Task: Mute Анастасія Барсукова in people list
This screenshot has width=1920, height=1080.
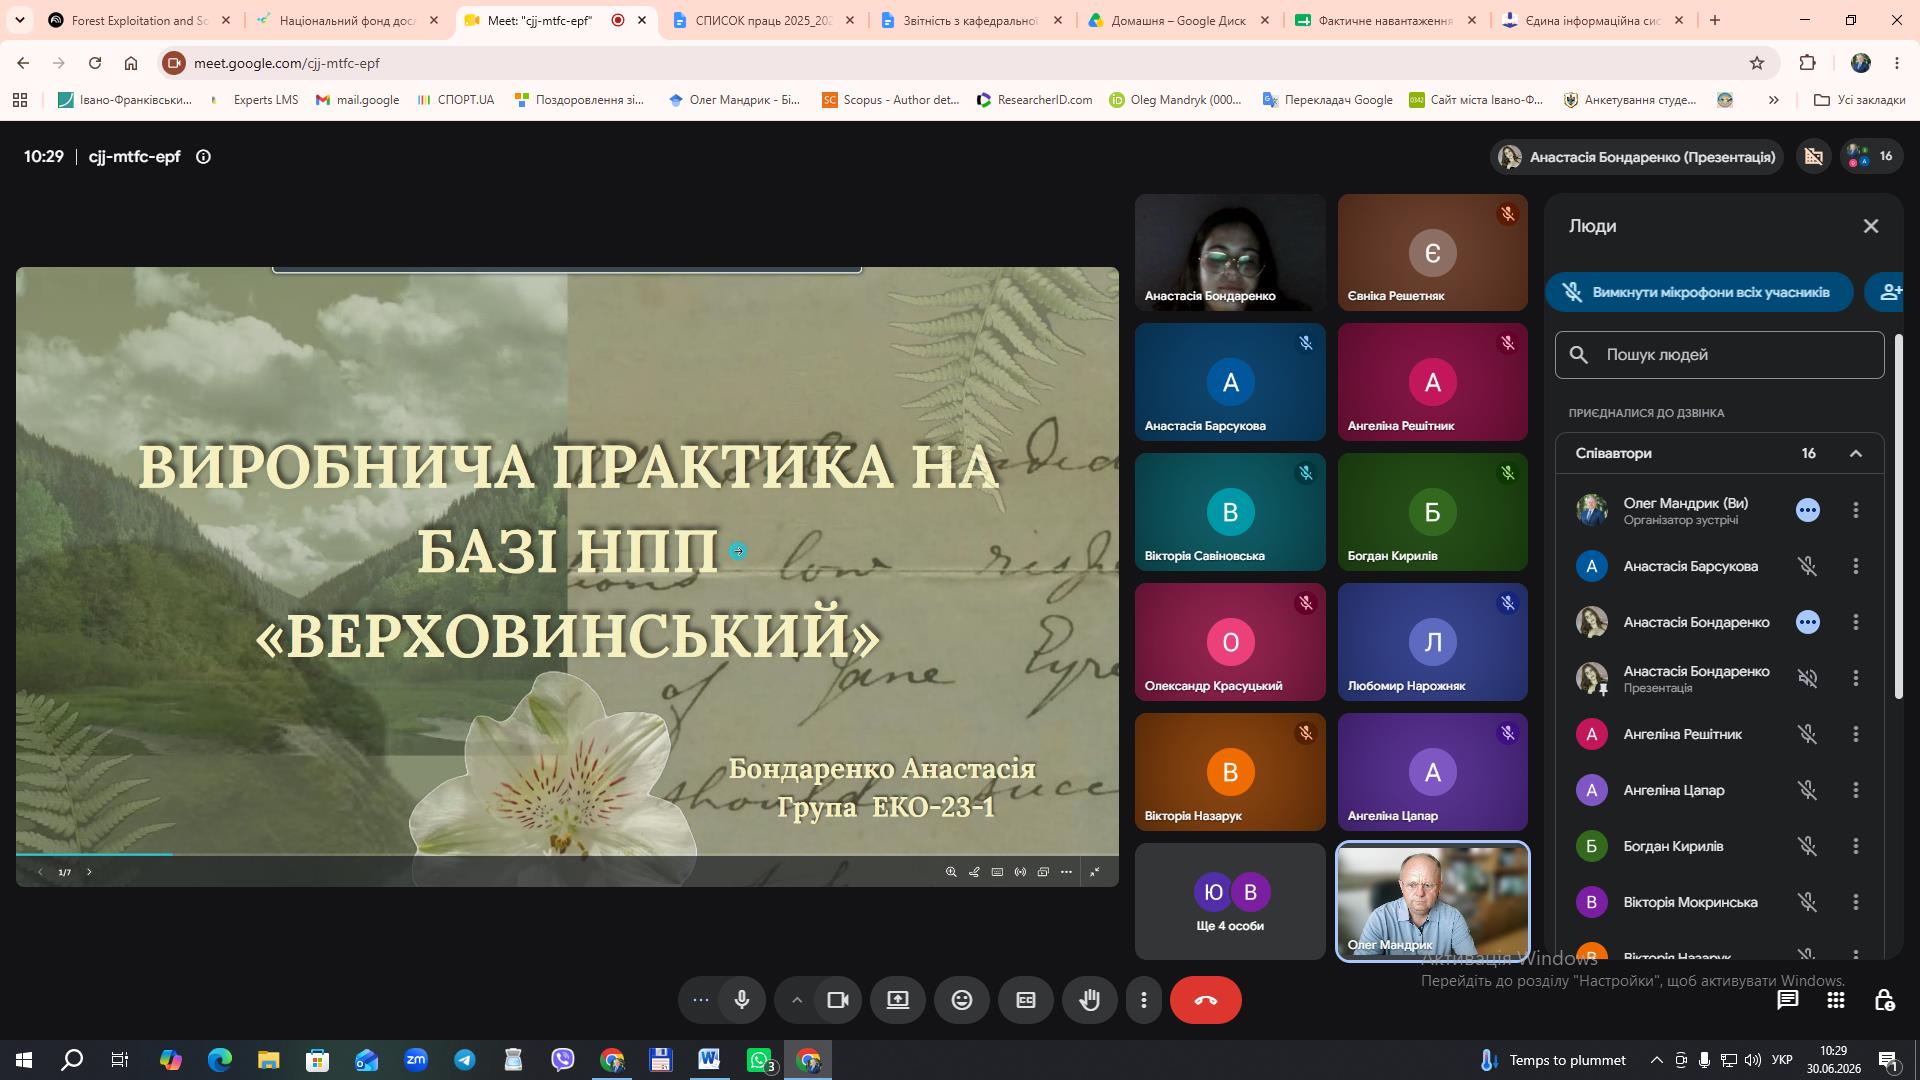Action: (x=1807, y=566)
